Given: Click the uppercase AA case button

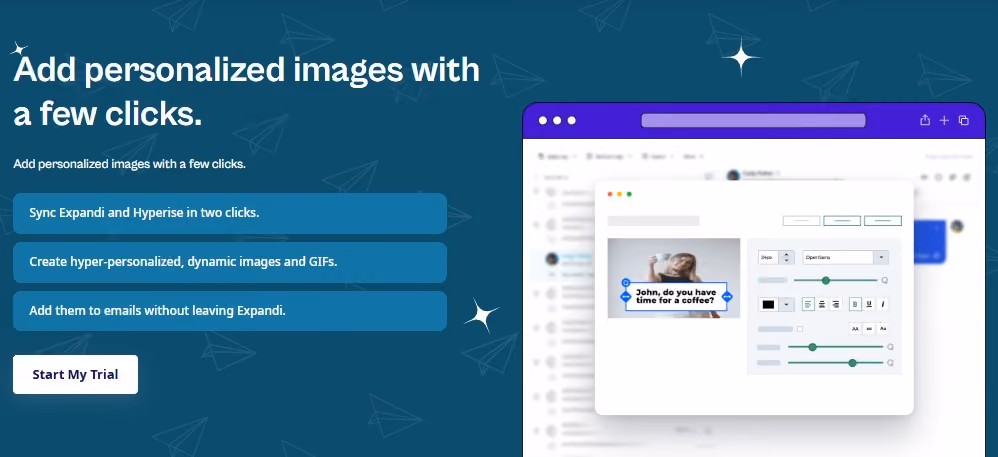Looking at the screenshot, I should tap(855, 329).
